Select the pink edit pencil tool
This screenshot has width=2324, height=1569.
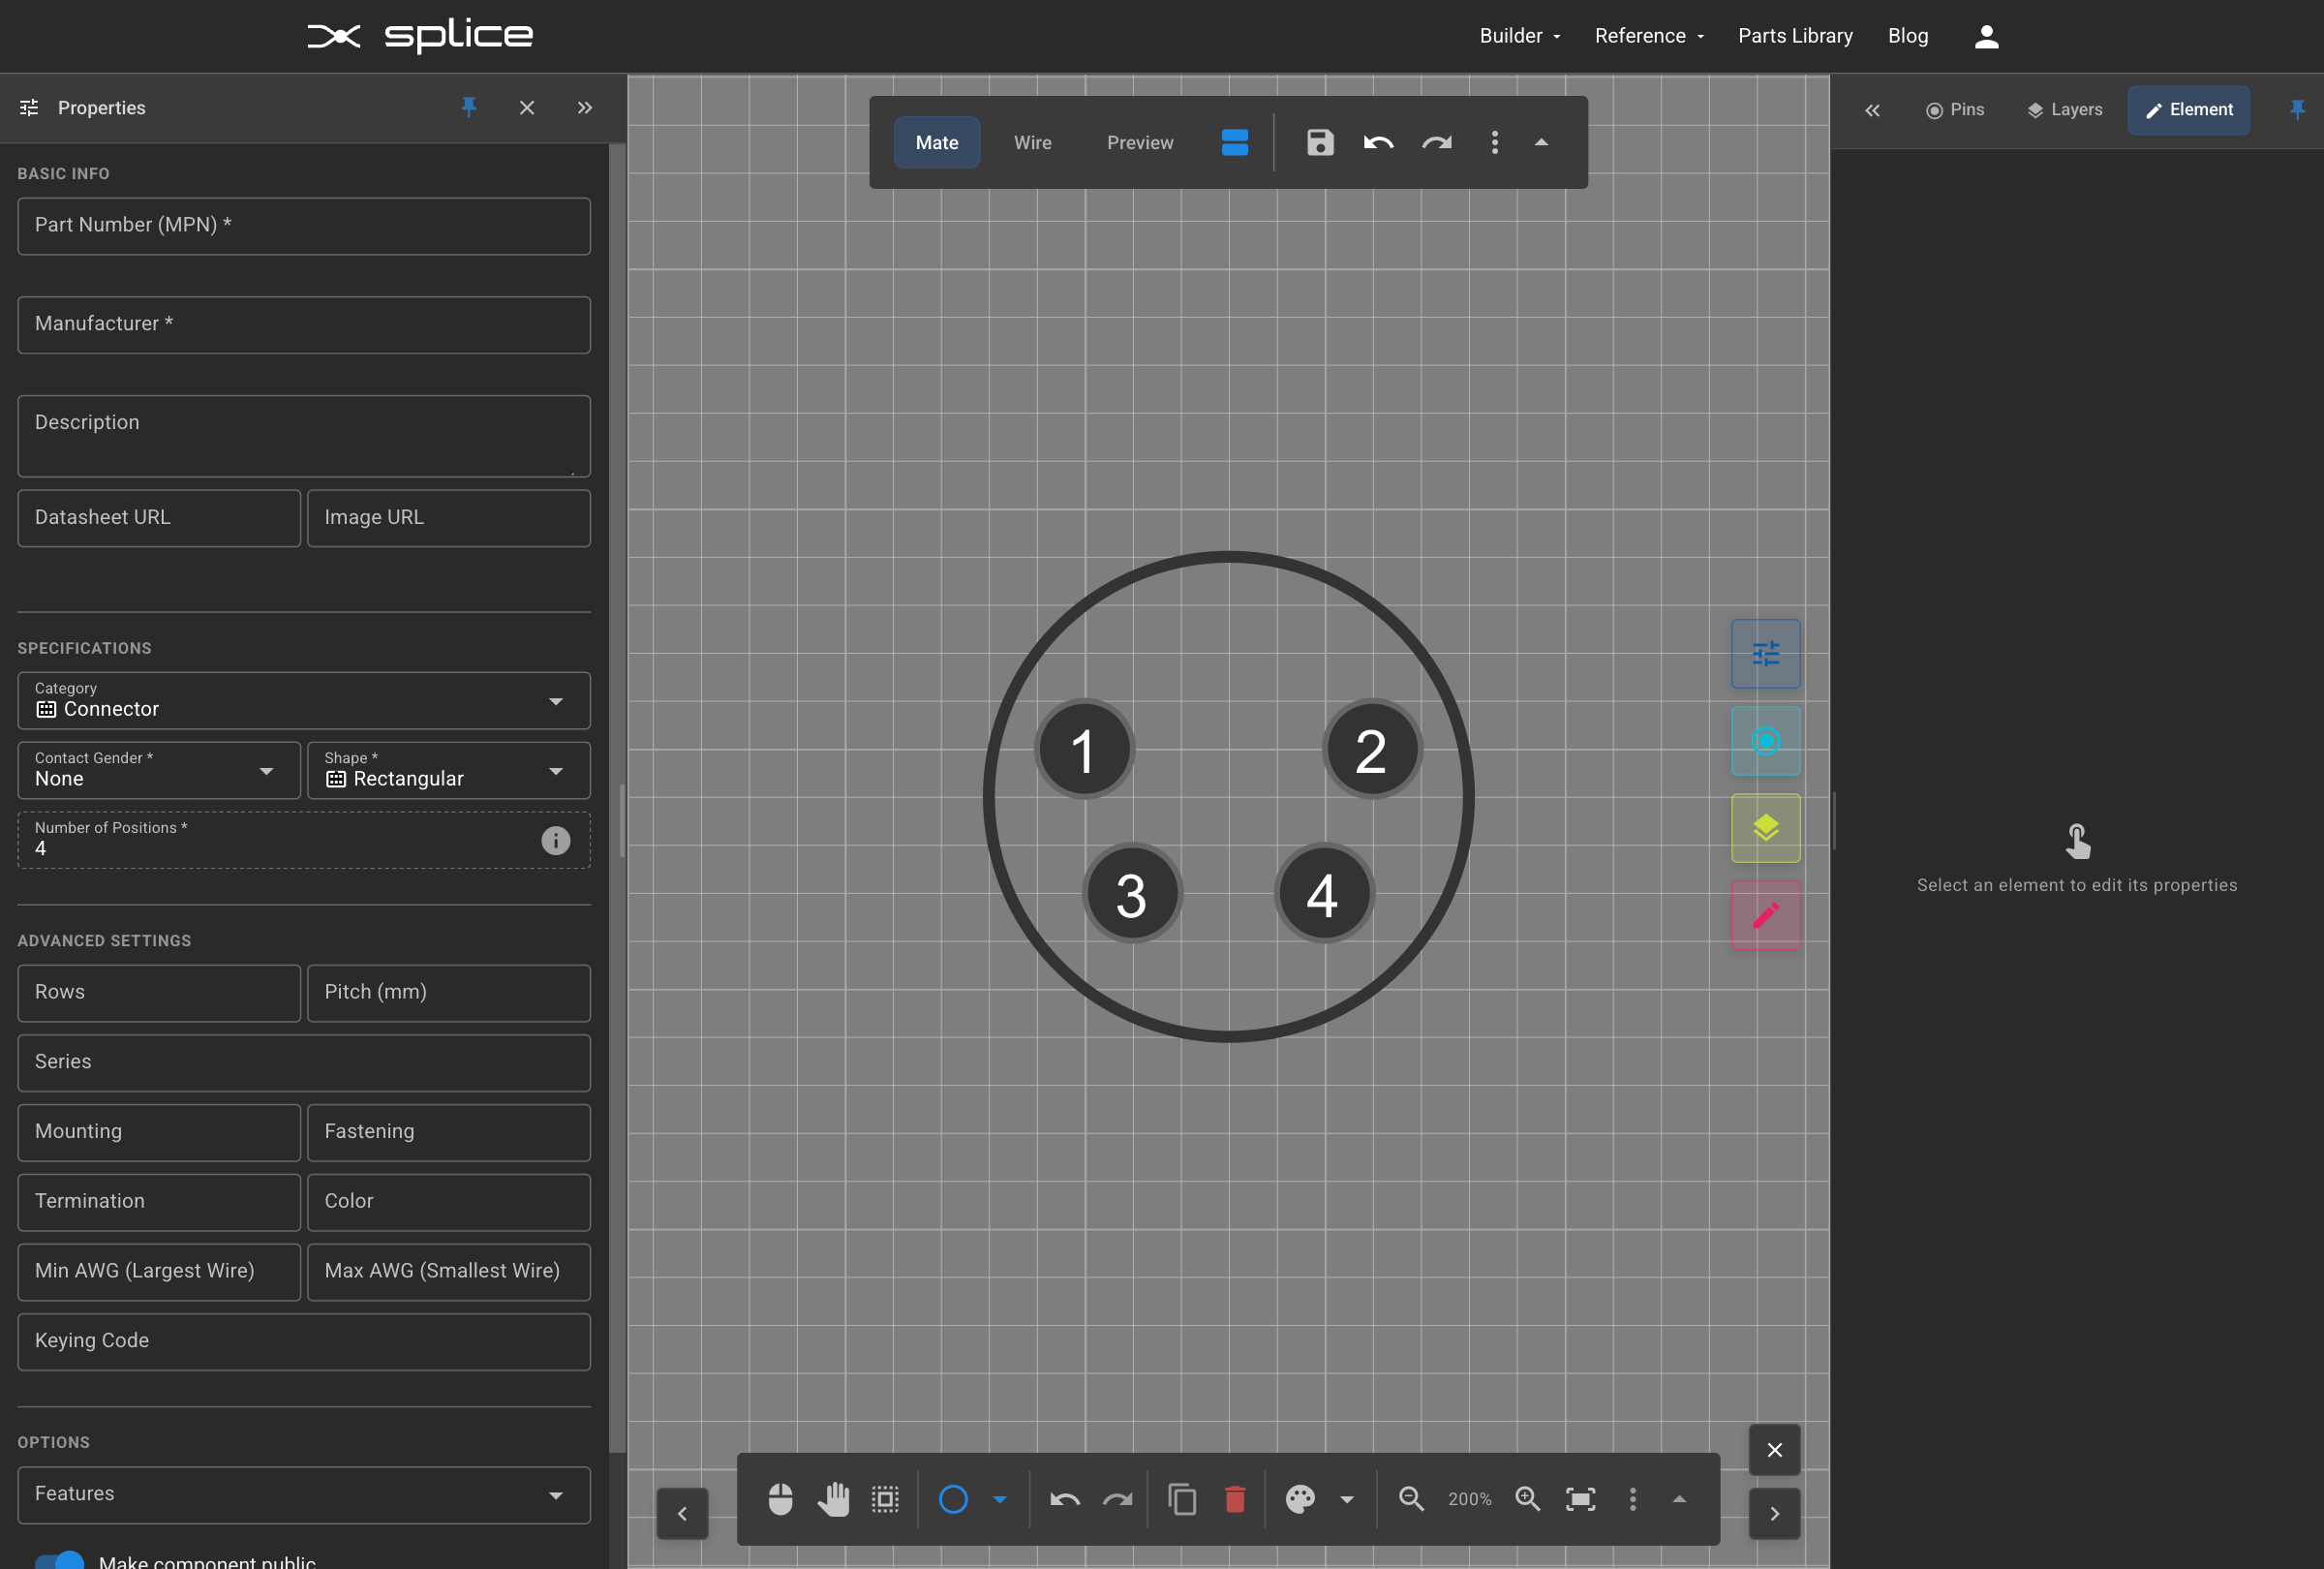click(x=1765, y=915)
